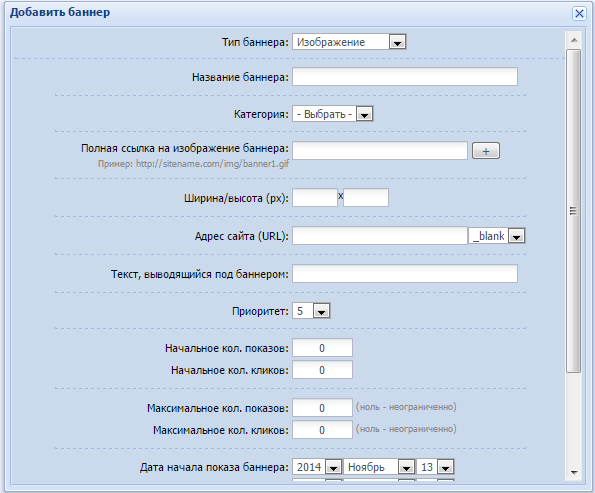Open the Приоритет dropdown
The height and width of the screenshot is (493, 595).
(x=311, y=311)
